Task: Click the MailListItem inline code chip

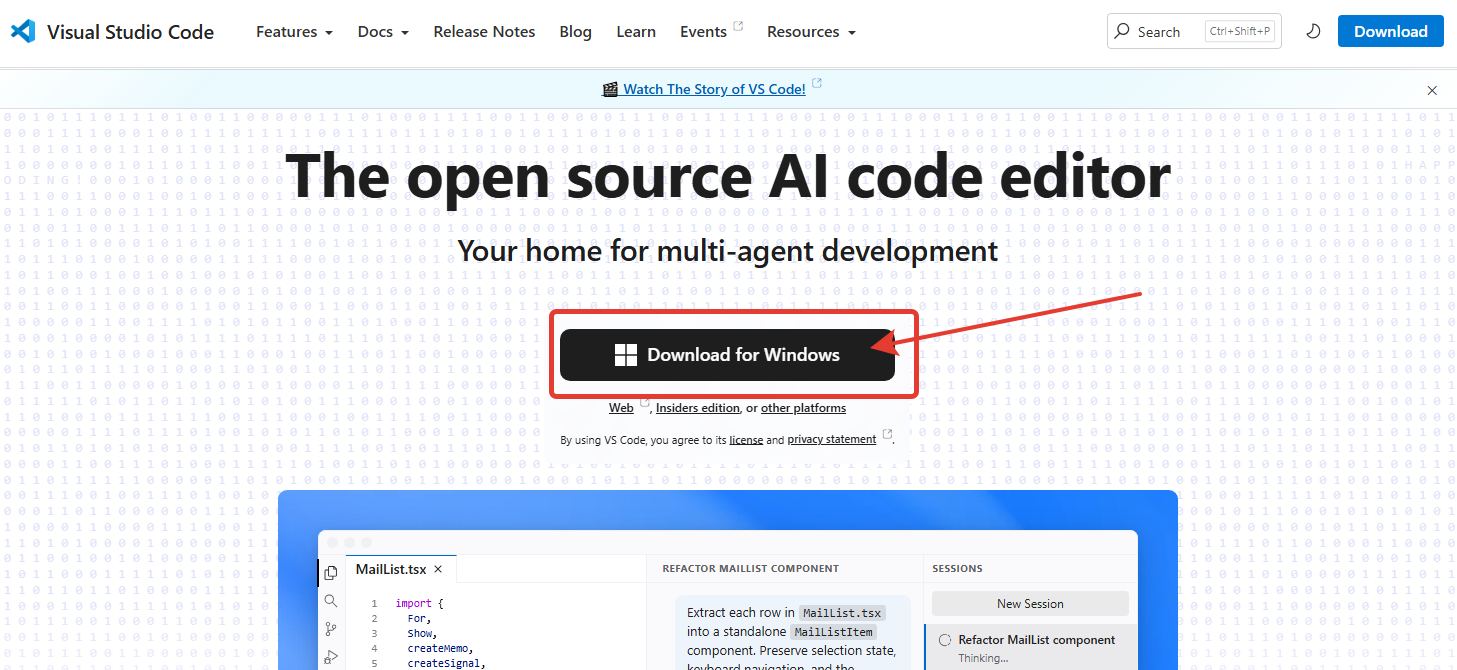Action: tap(832, 632)
